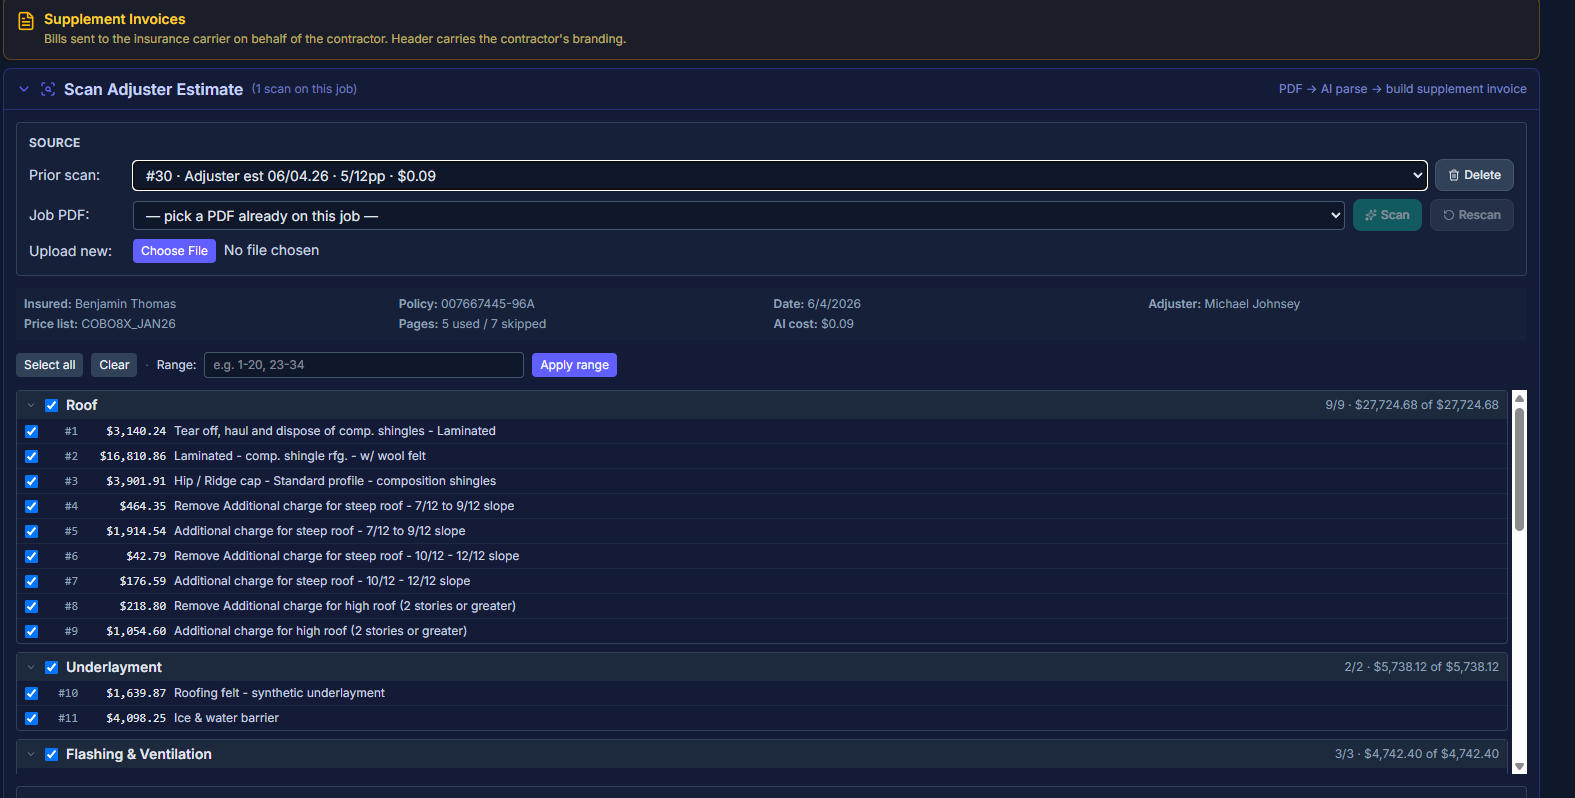Uncheck line #11 Ice & water barrier
Viewport: 1575px width, 798px height.
[31, 718]
